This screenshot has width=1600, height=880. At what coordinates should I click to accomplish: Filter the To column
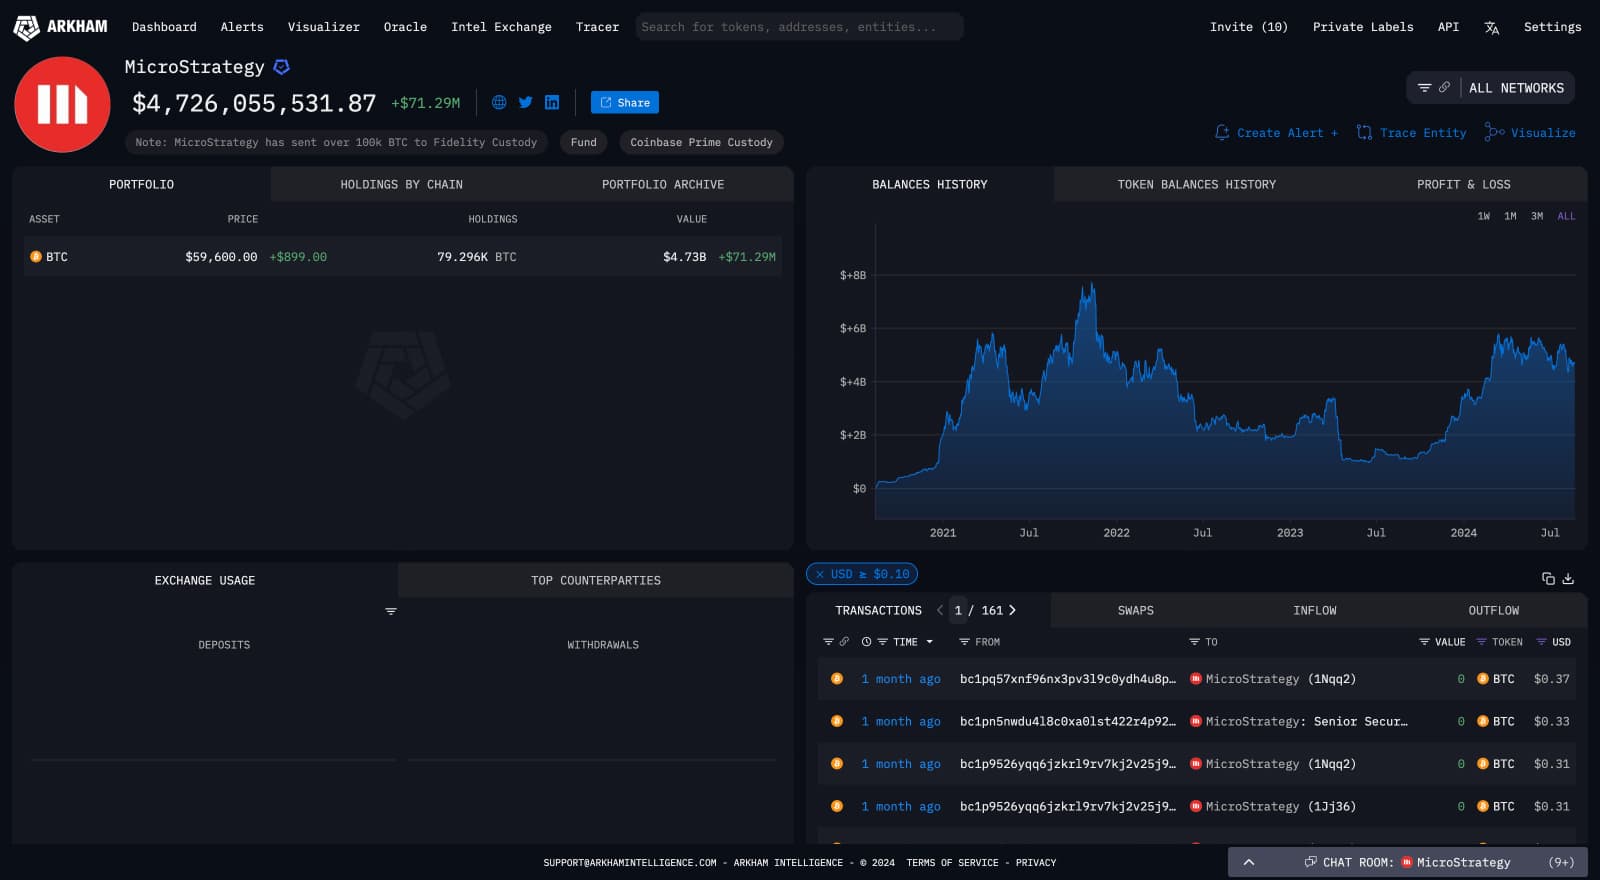1194,642
